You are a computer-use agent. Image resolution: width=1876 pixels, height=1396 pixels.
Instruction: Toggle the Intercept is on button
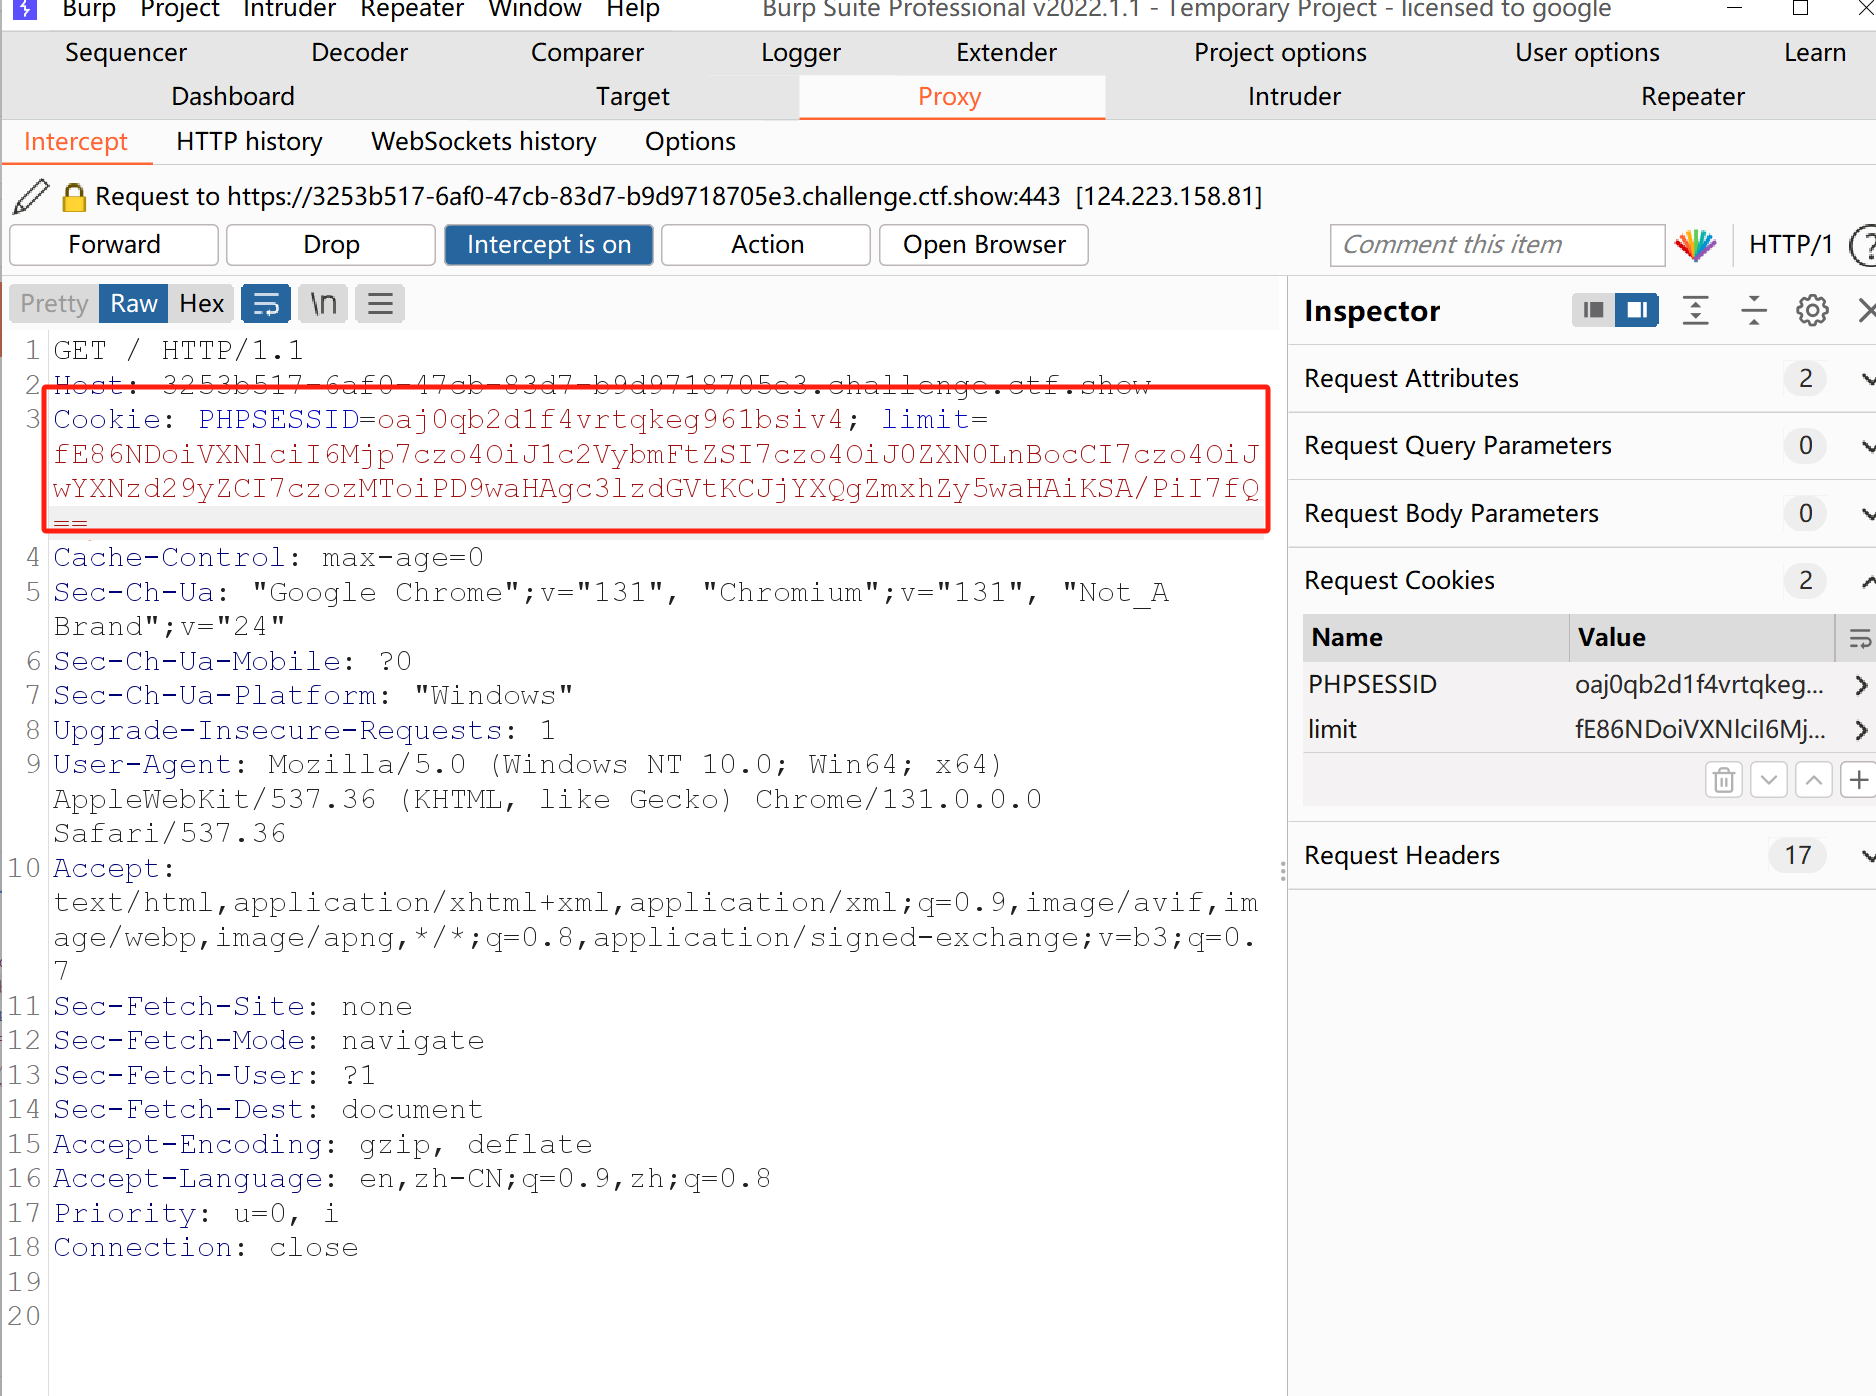[548, 245]
